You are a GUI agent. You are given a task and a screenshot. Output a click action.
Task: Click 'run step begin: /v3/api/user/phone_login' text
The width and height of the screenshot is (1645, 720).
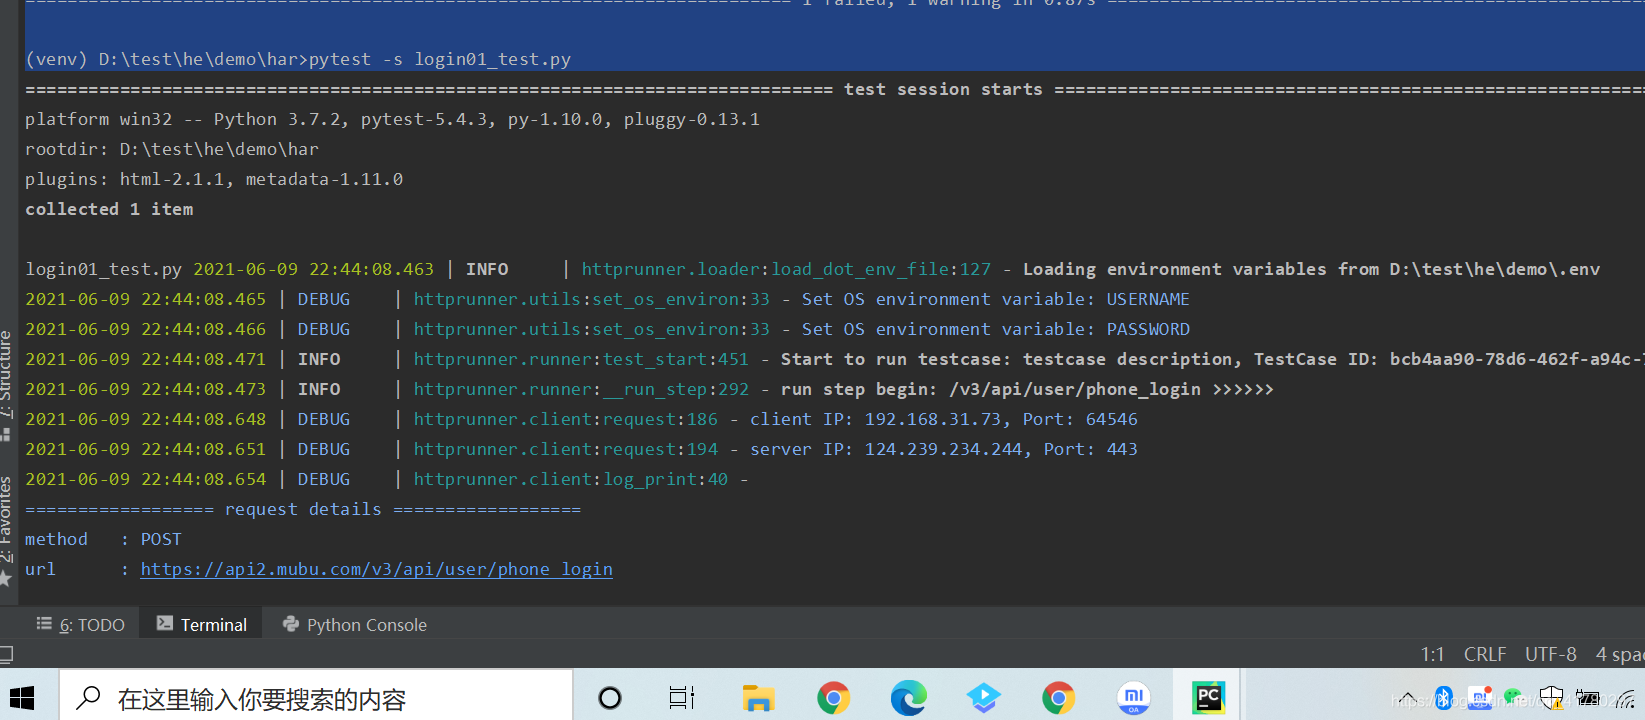[x=990, y=389]
